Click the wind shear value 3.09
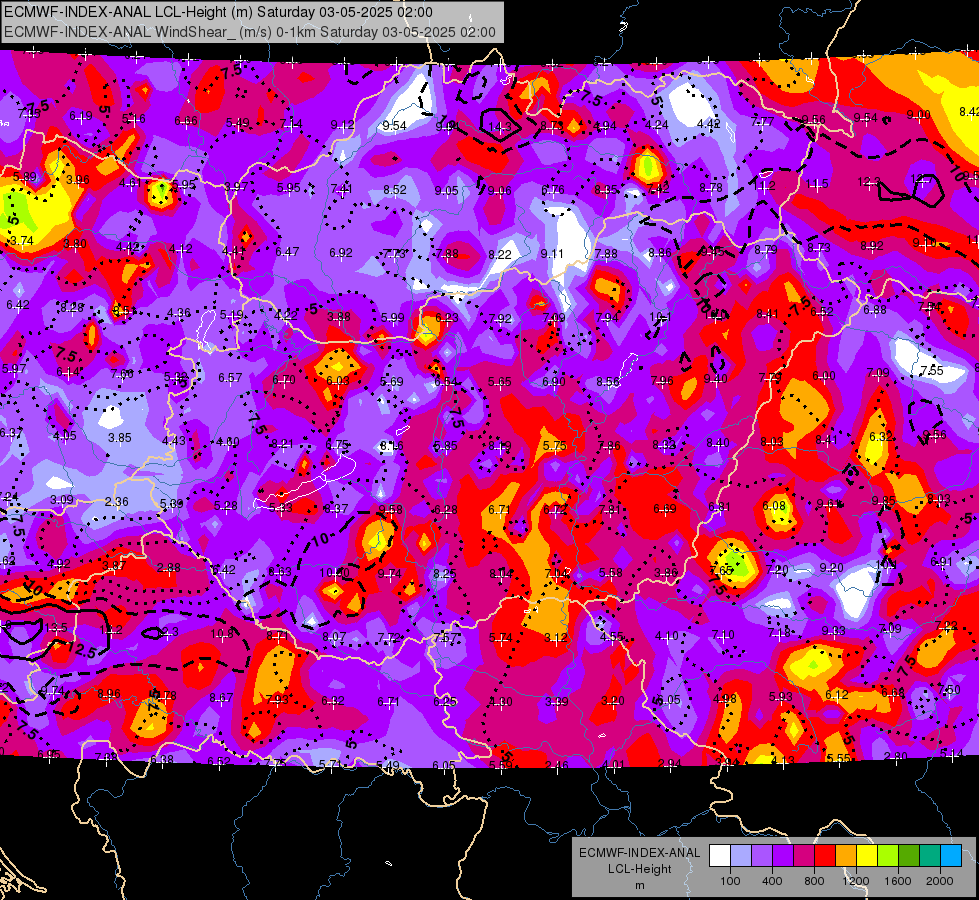 pos(62,500)
